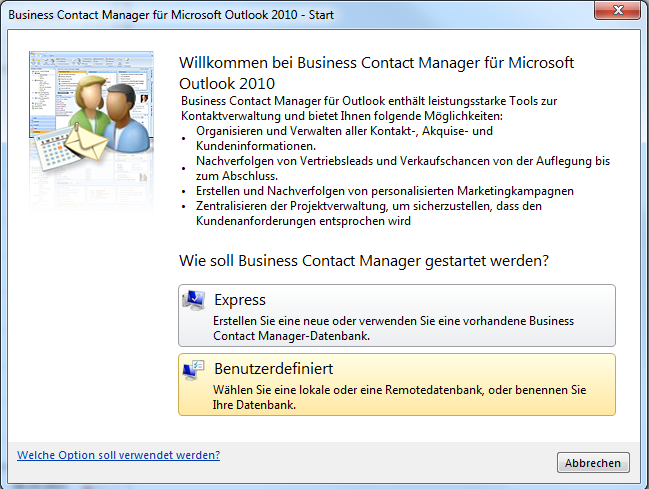Click the Express option computer icon
Image resolution: width=649 pixels, height=489 pixels.
pyautogui.click(x=193, y=300)
